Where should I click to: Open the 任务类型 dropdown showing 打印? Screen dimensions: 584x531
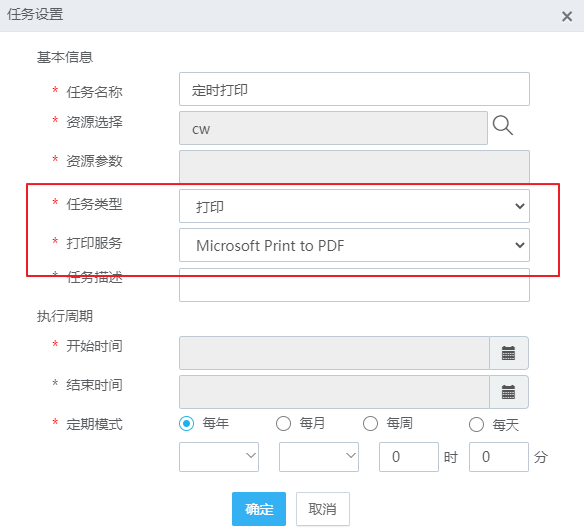point(354,206)
